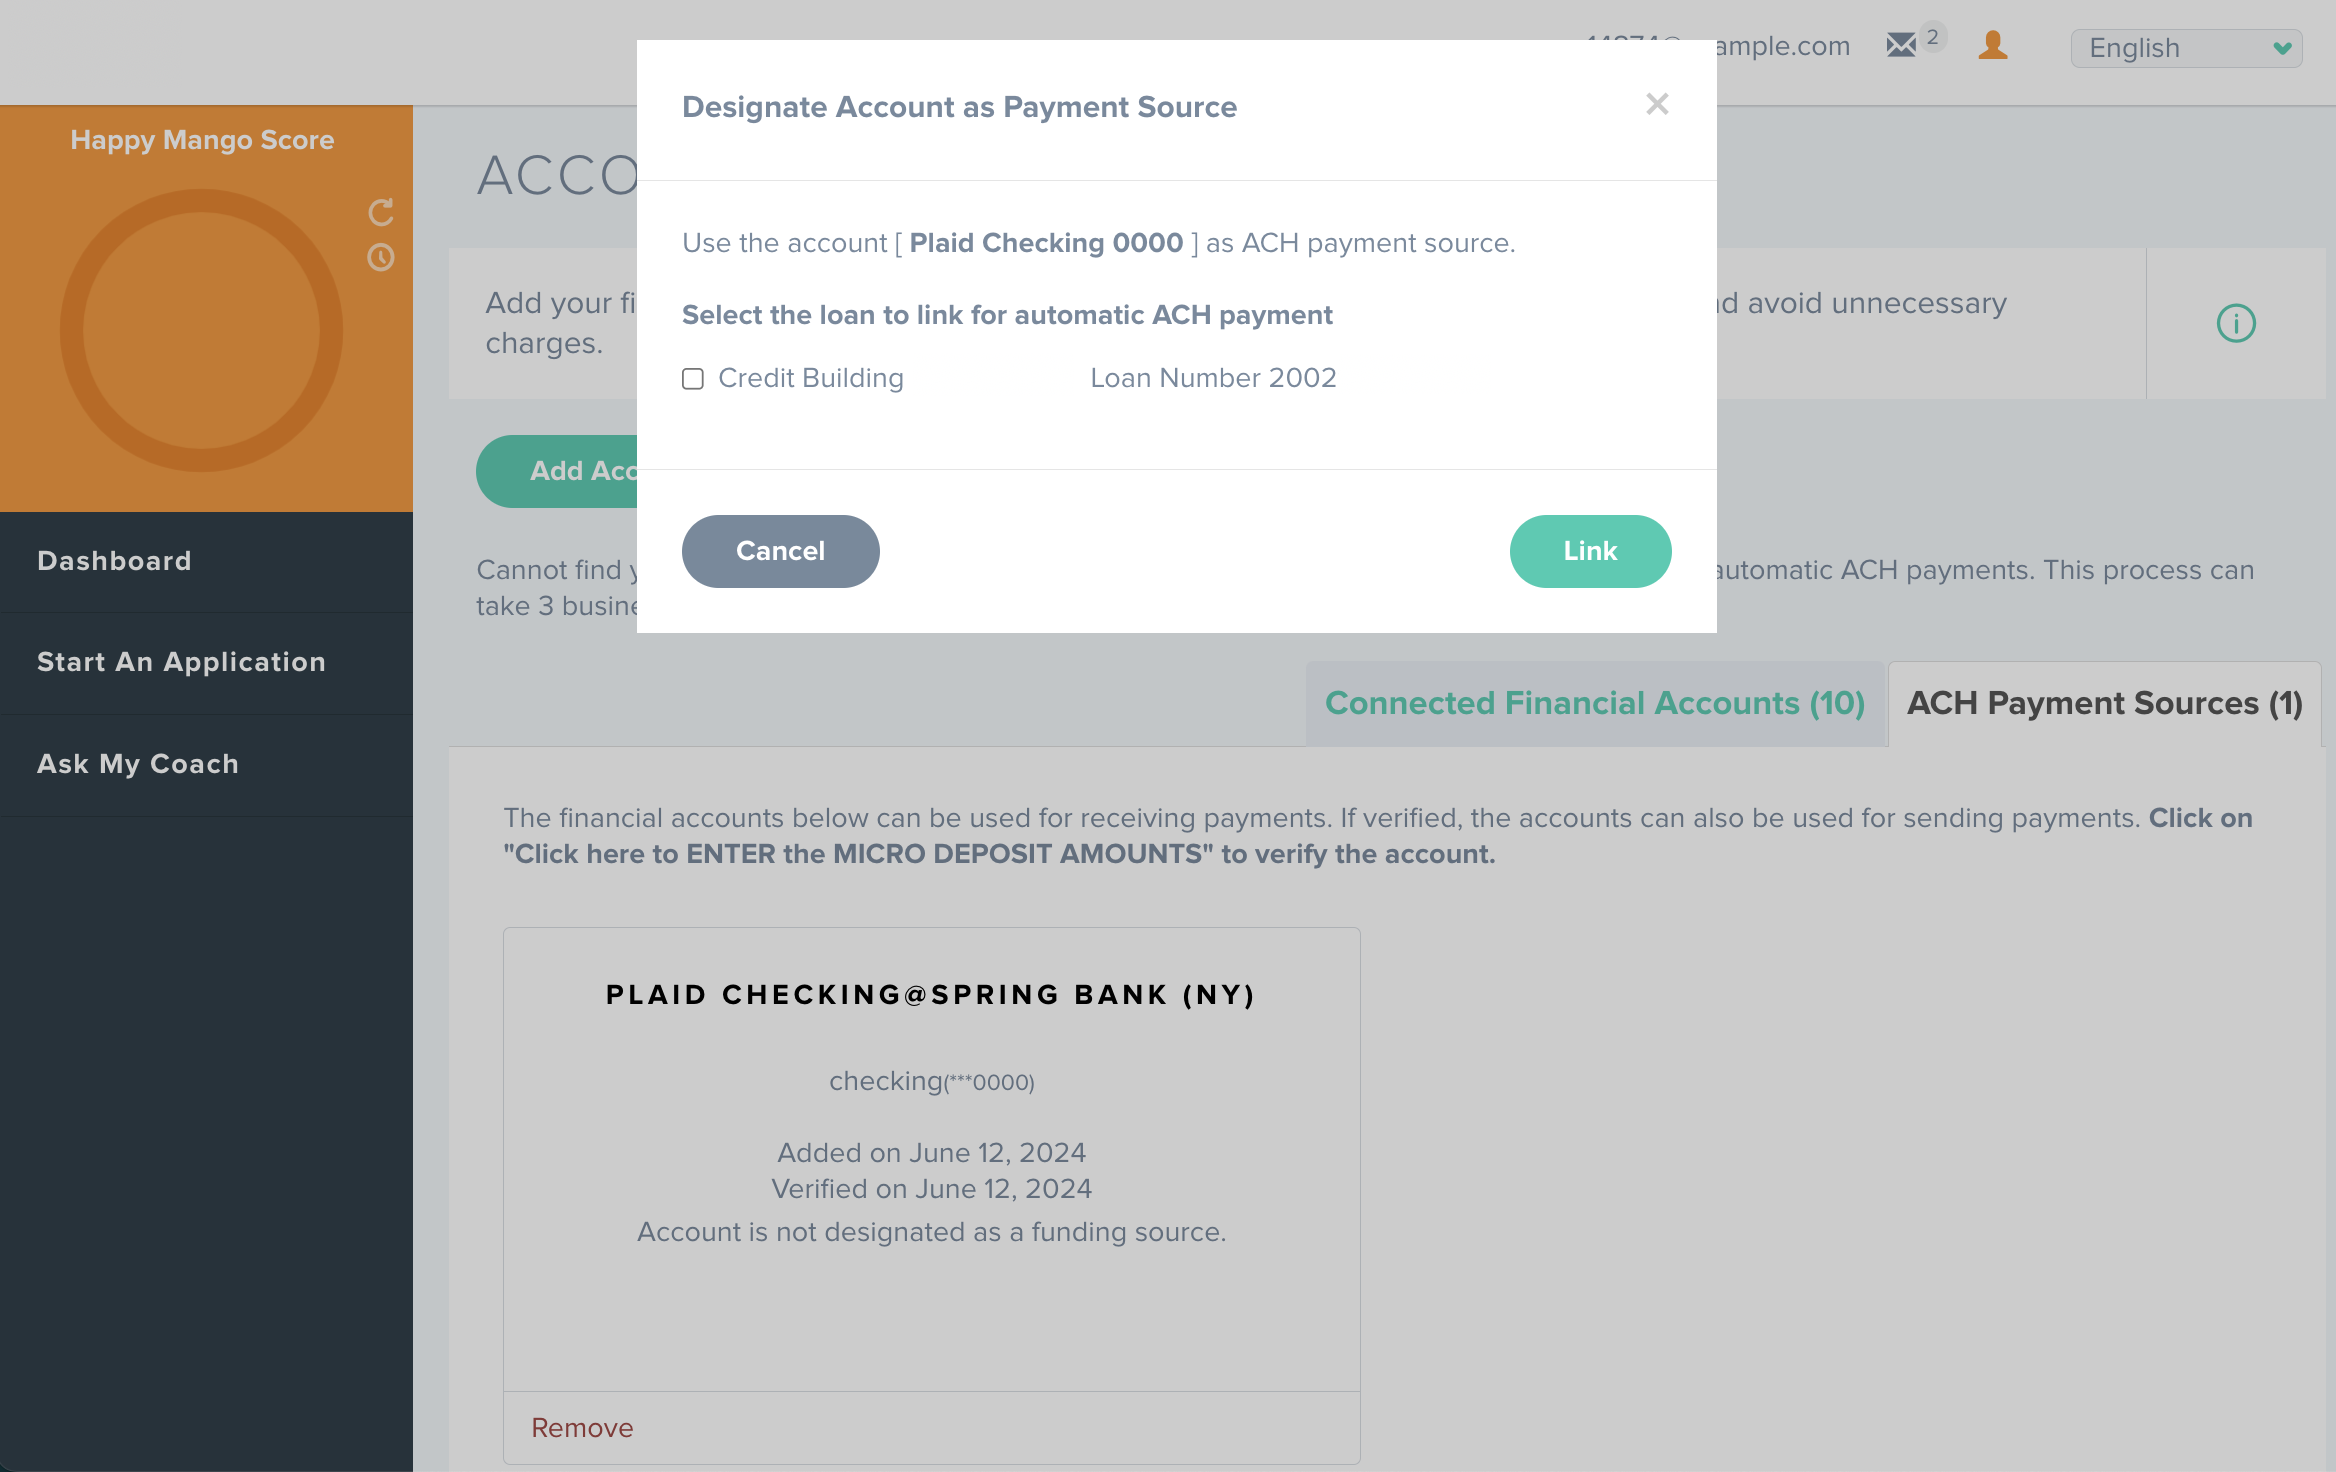Image resolution: width=2336 pixels, height=1472 pixels.
Task: Click the Plaid Checking@Spring Bank card title
Action: (x=931, y=995)
